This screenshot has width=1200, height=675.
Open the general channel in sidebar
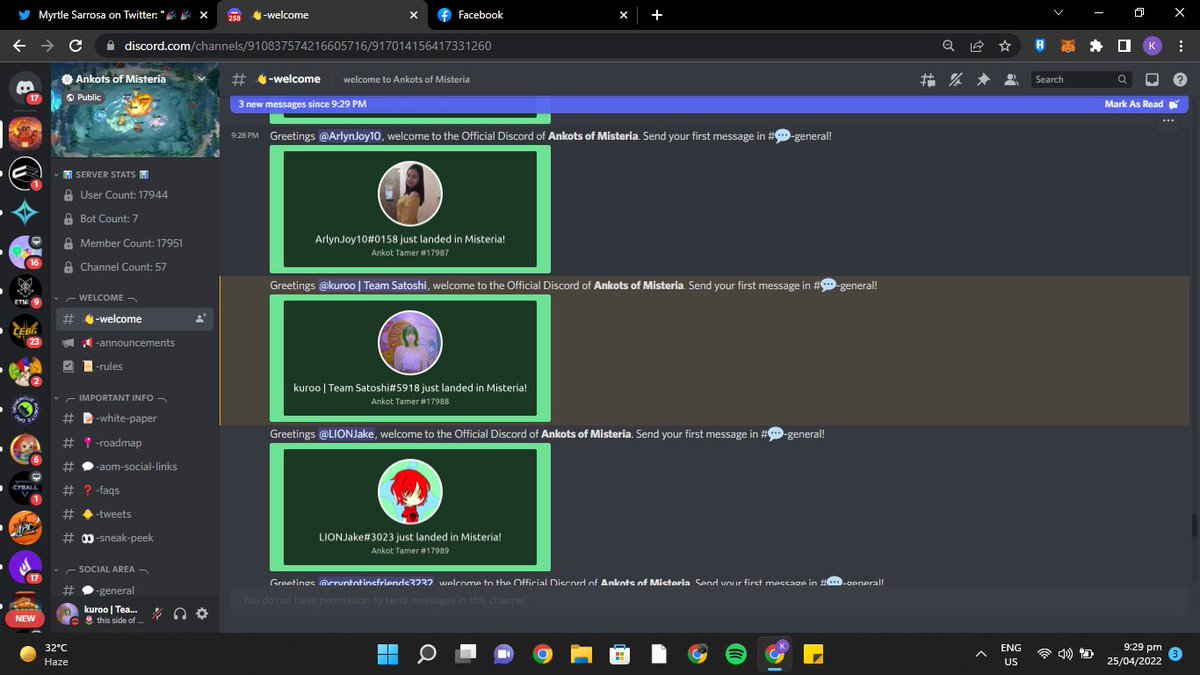(x=134, y=590)
